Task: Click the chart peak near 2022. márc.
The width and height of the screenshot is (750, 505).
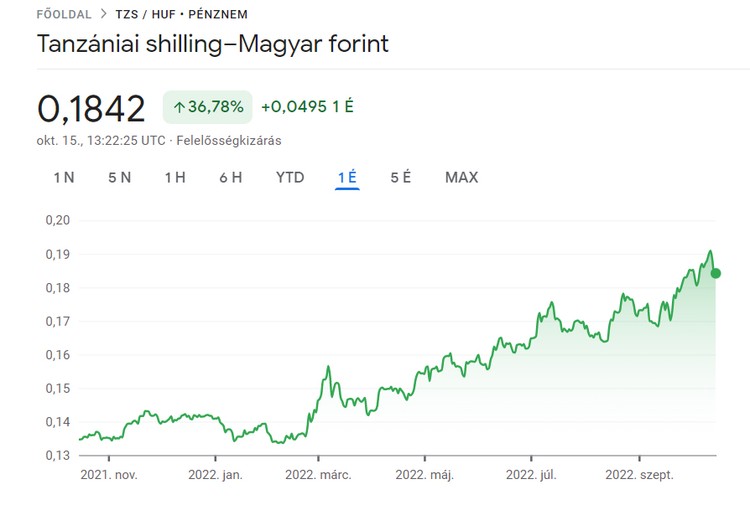Action: (x=327, y=367)
